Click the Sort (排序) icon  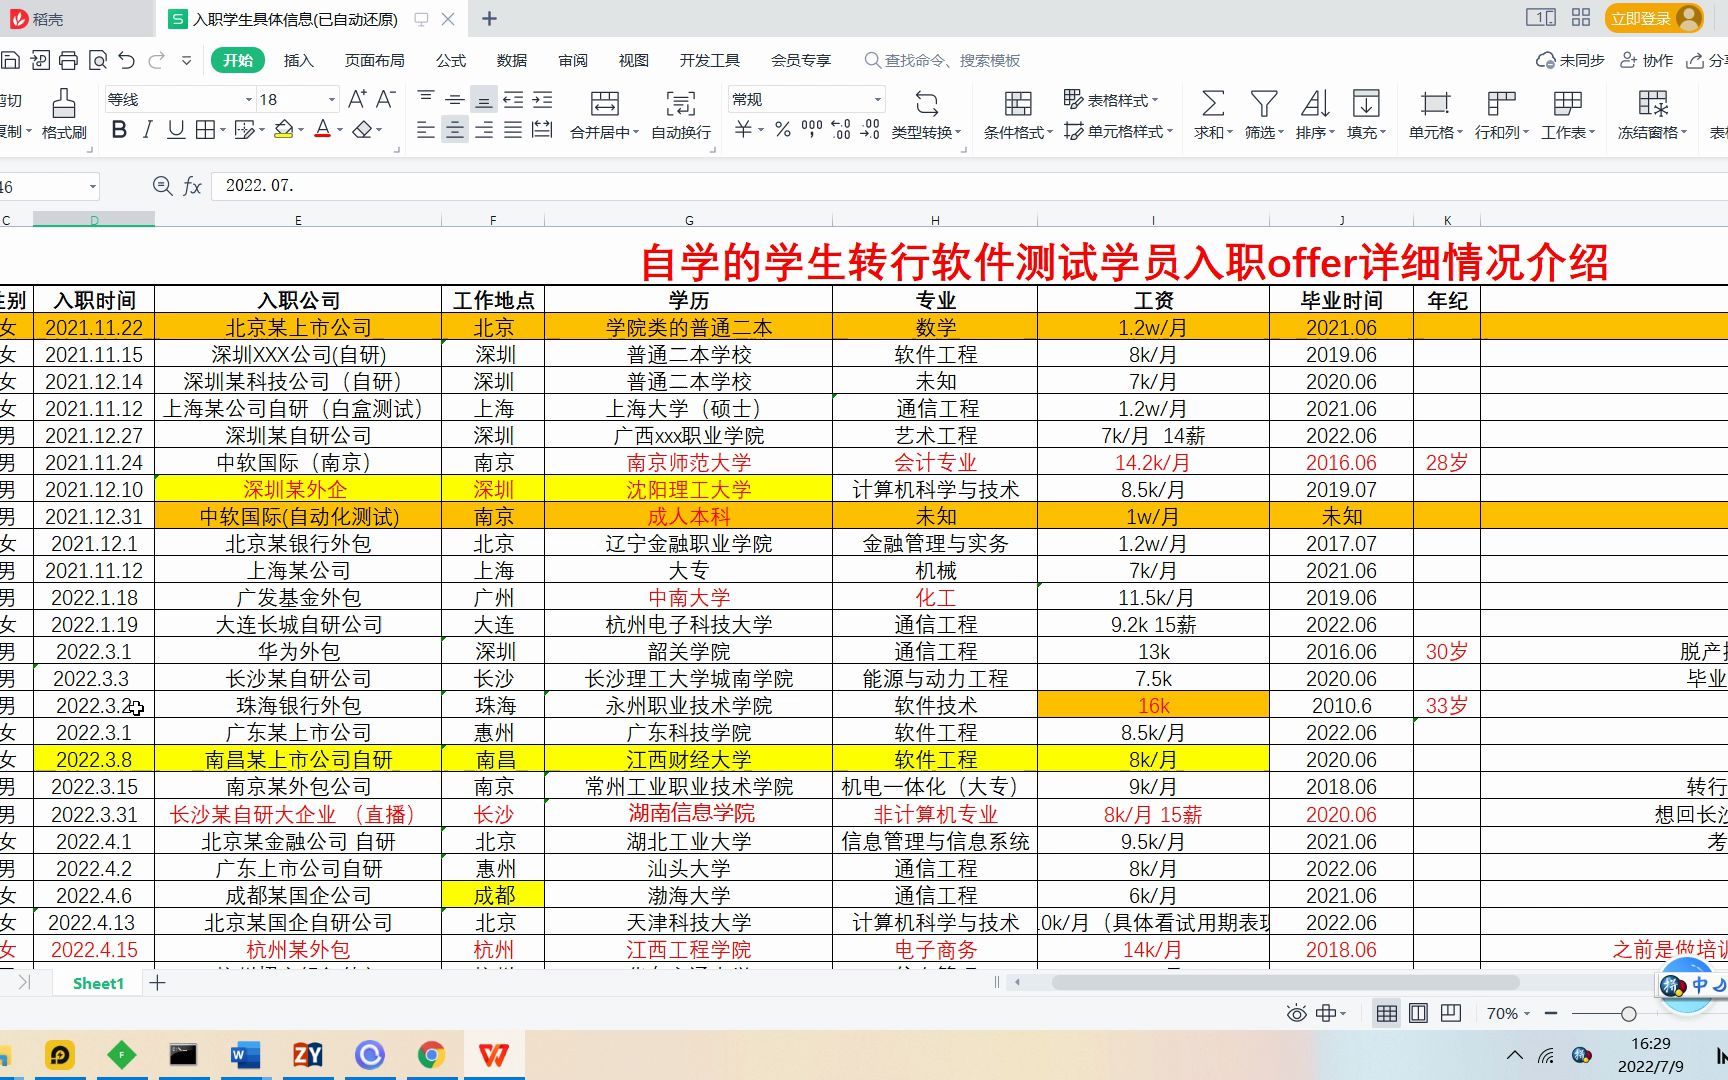(1315, 103)
